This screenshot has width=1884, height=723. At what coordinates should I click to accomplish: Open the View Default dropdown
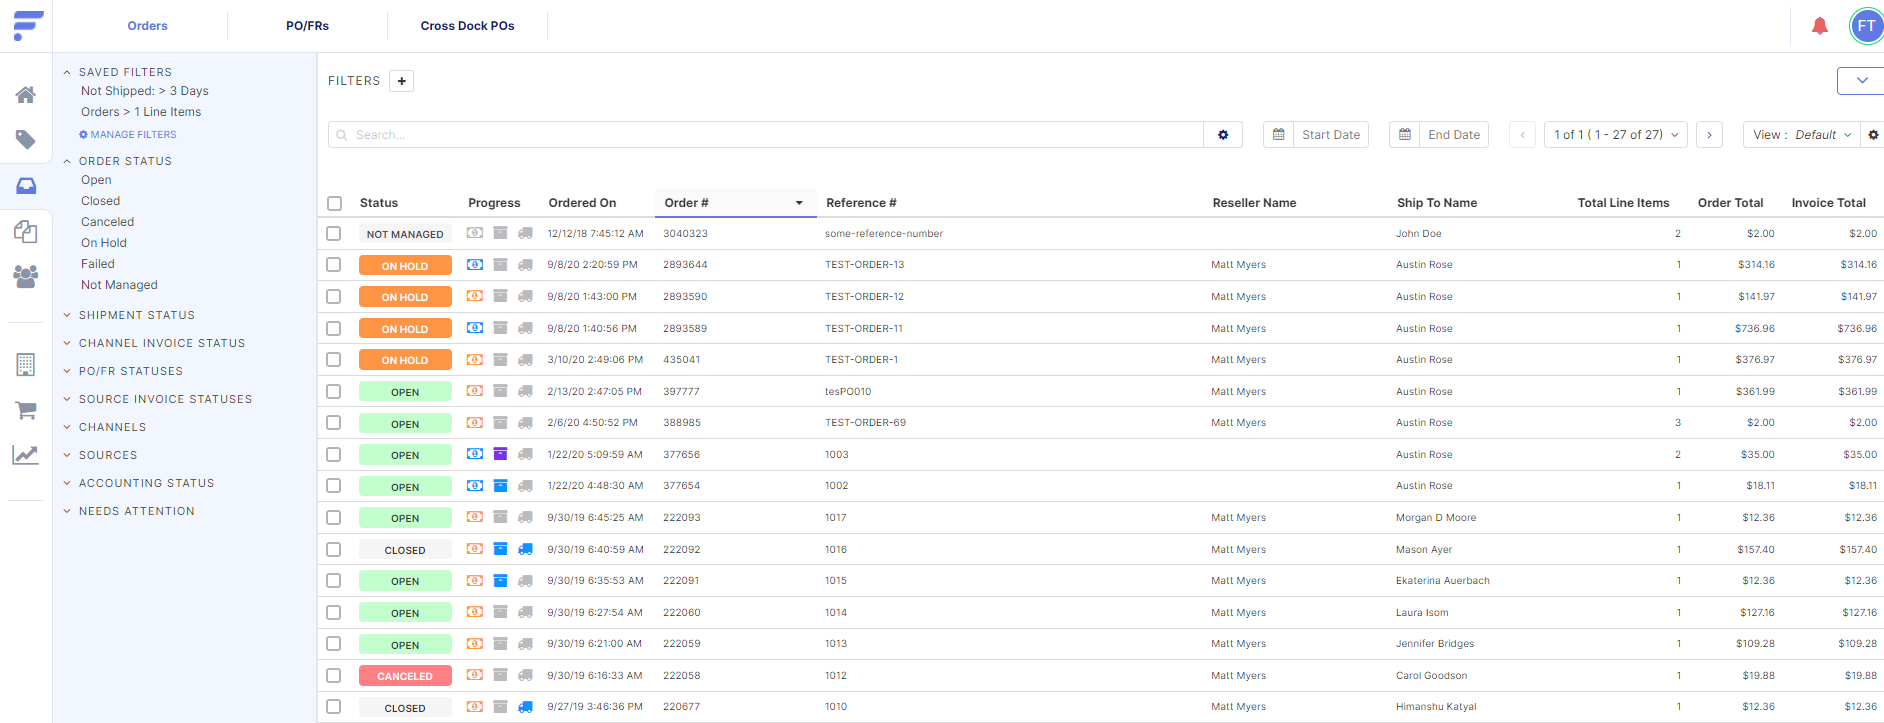(1803, 135)
